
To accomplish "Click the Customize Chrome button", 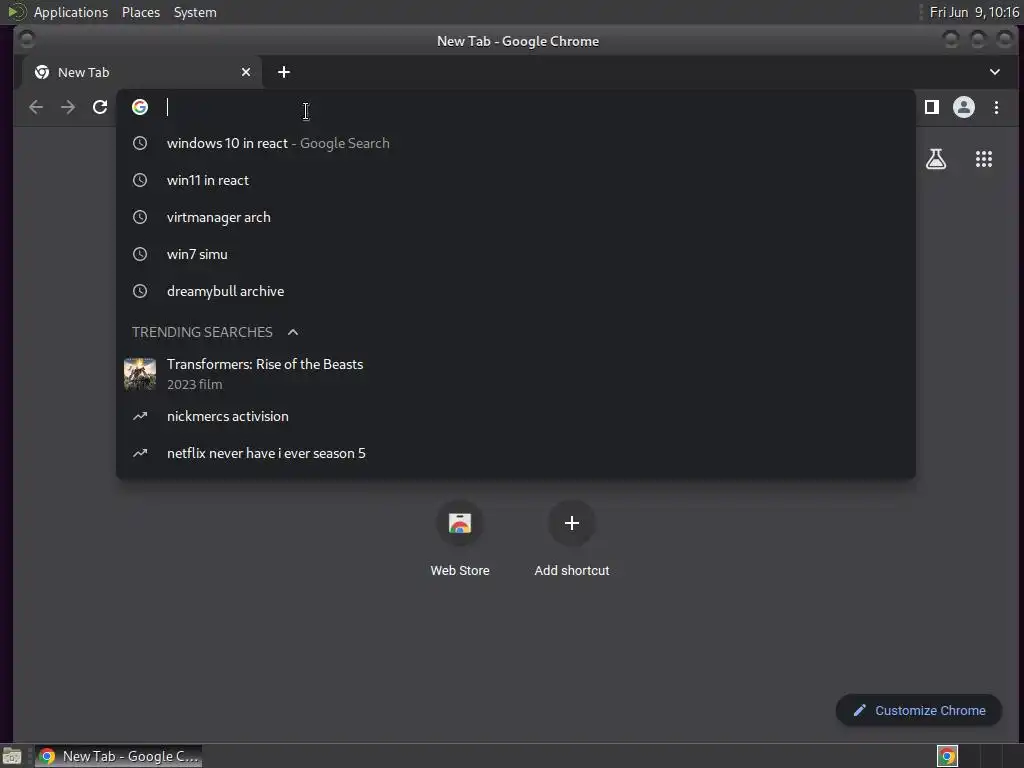I will pyautogui.click(x=919, y=711).
